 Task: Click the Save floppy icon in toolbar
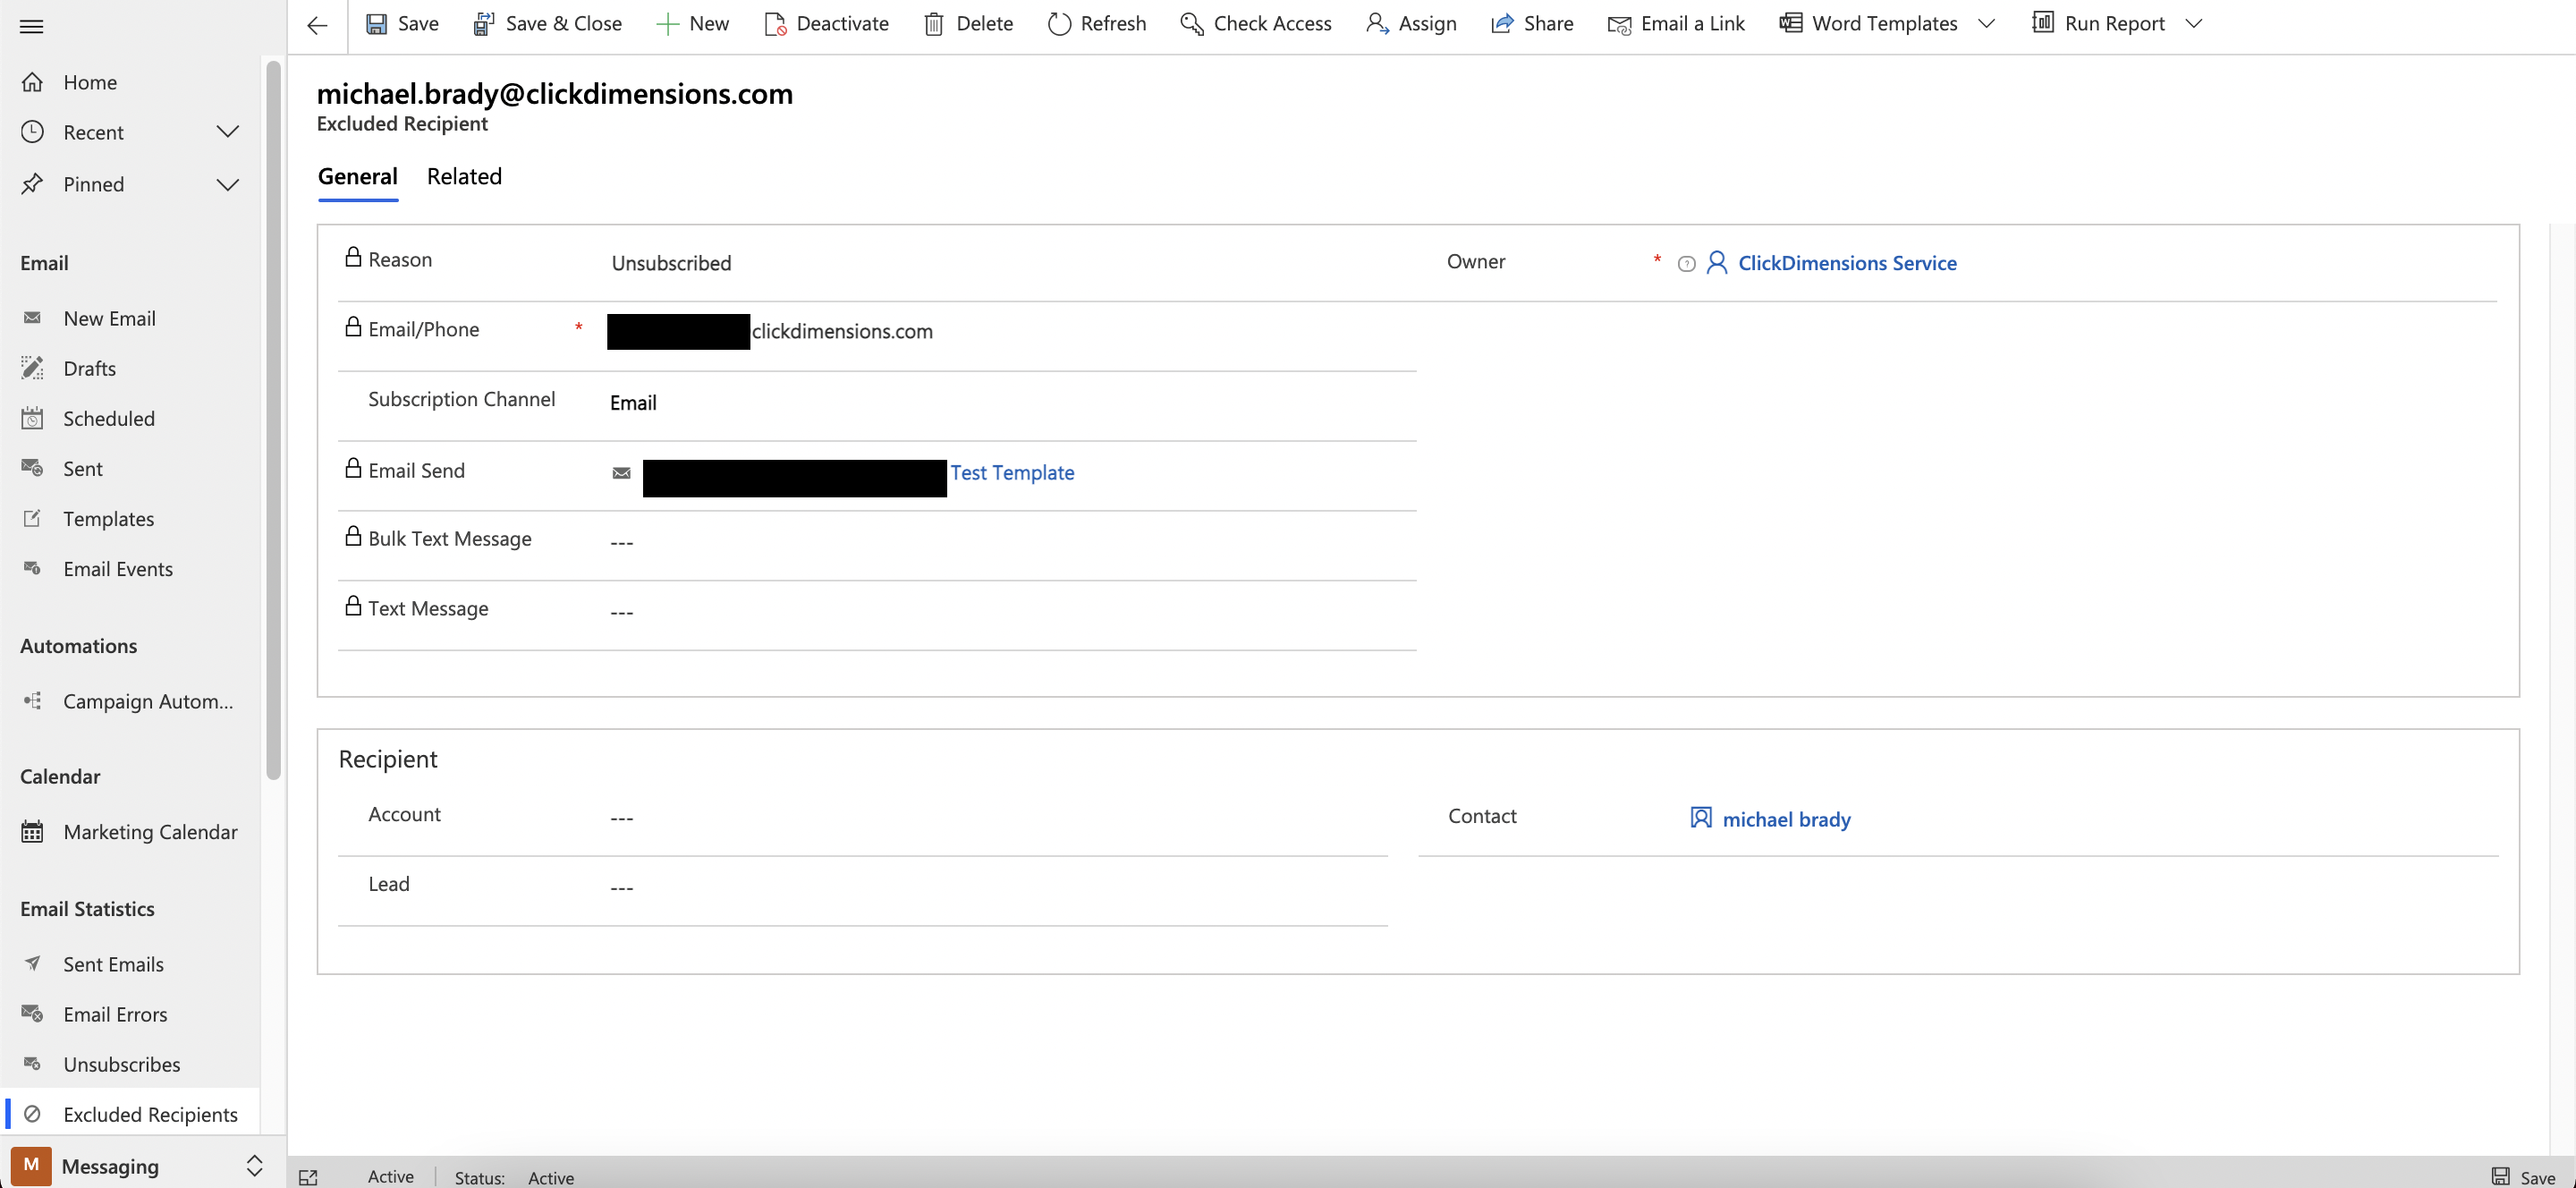click(376, 24)
